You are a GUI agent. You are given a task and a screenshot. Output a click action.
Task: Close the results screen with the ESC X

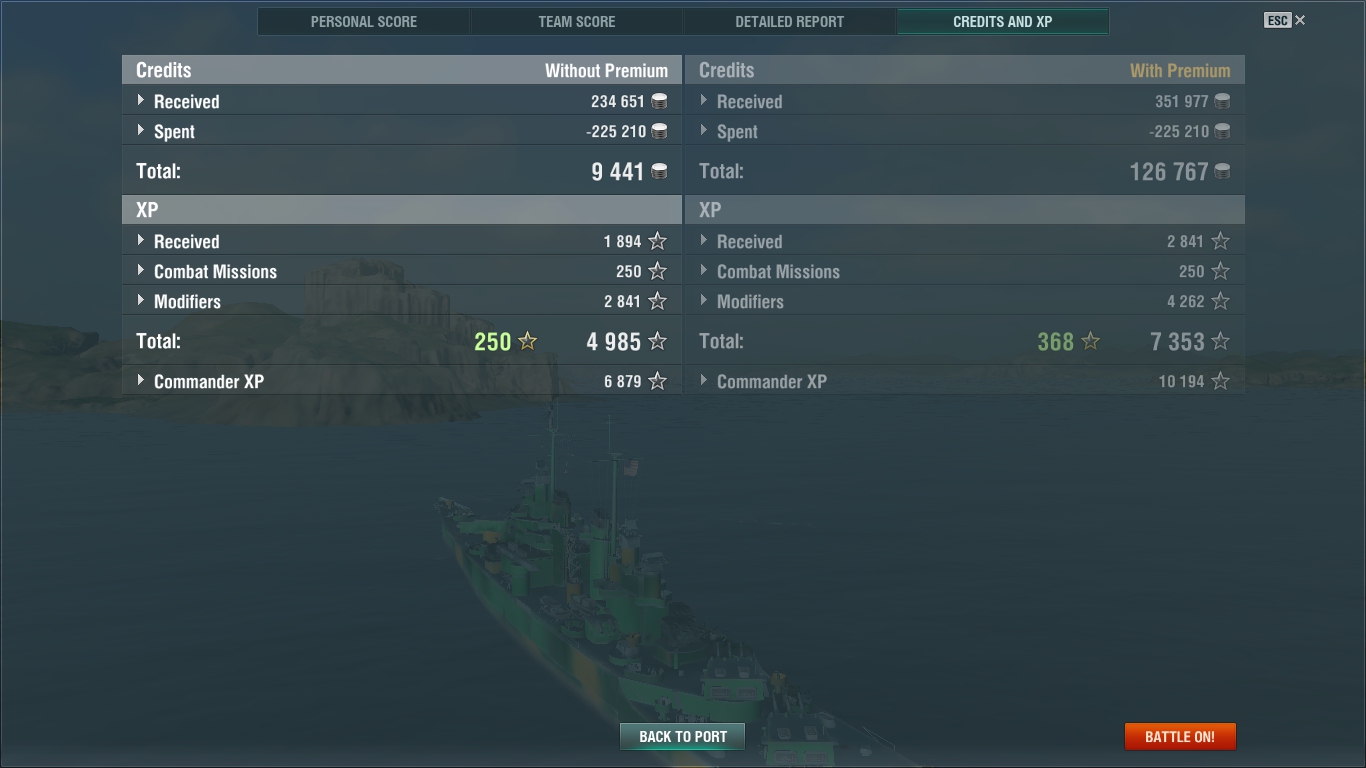1285,20
